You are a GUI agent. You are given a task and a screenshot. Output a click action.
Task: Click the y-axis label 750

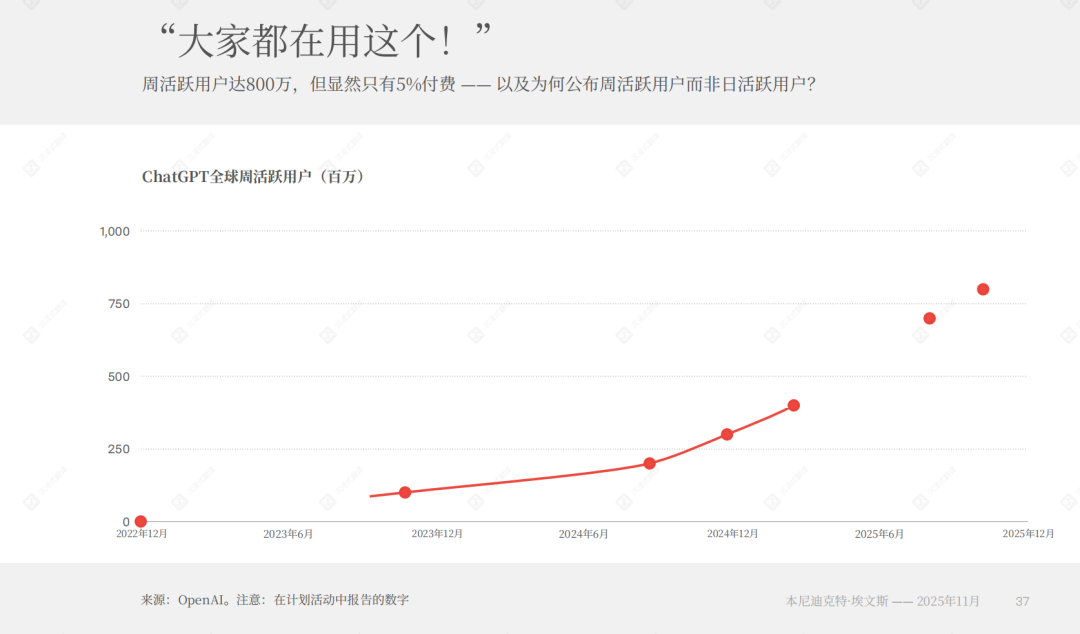point(118,304)
